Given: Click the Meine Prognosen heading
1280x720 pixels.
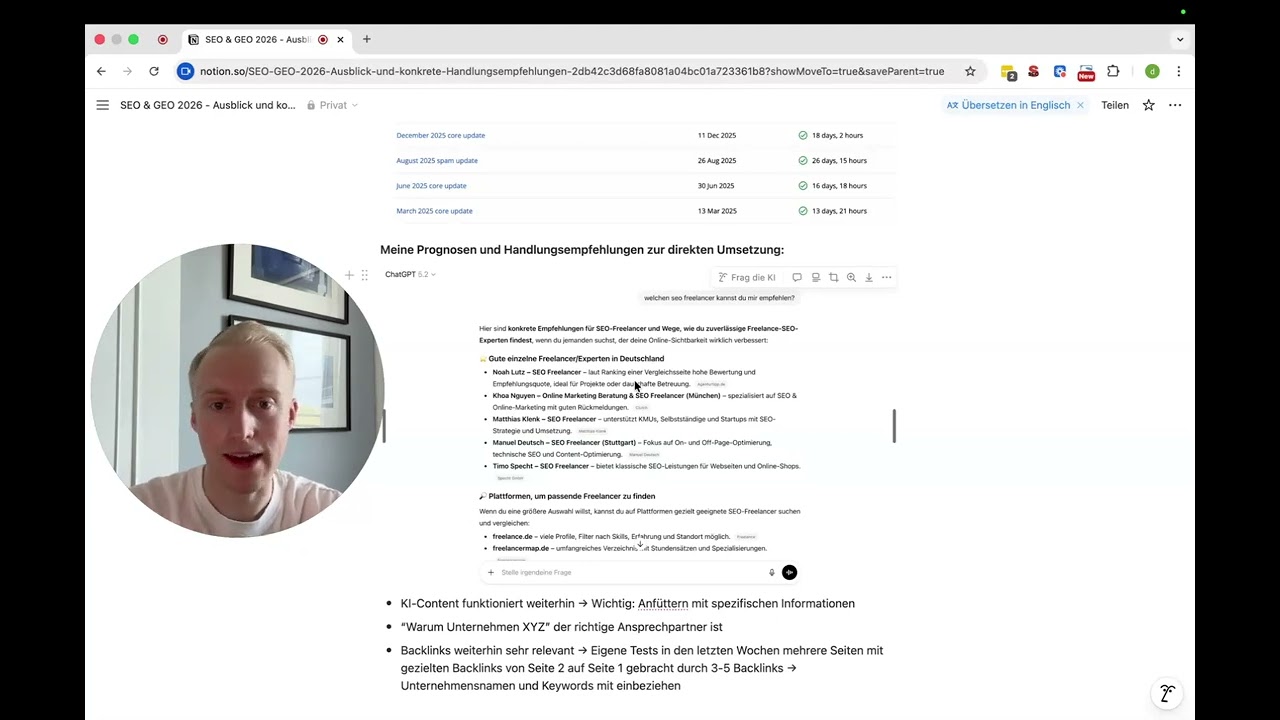Looking at the screenshot, I should tap(582, 250).
